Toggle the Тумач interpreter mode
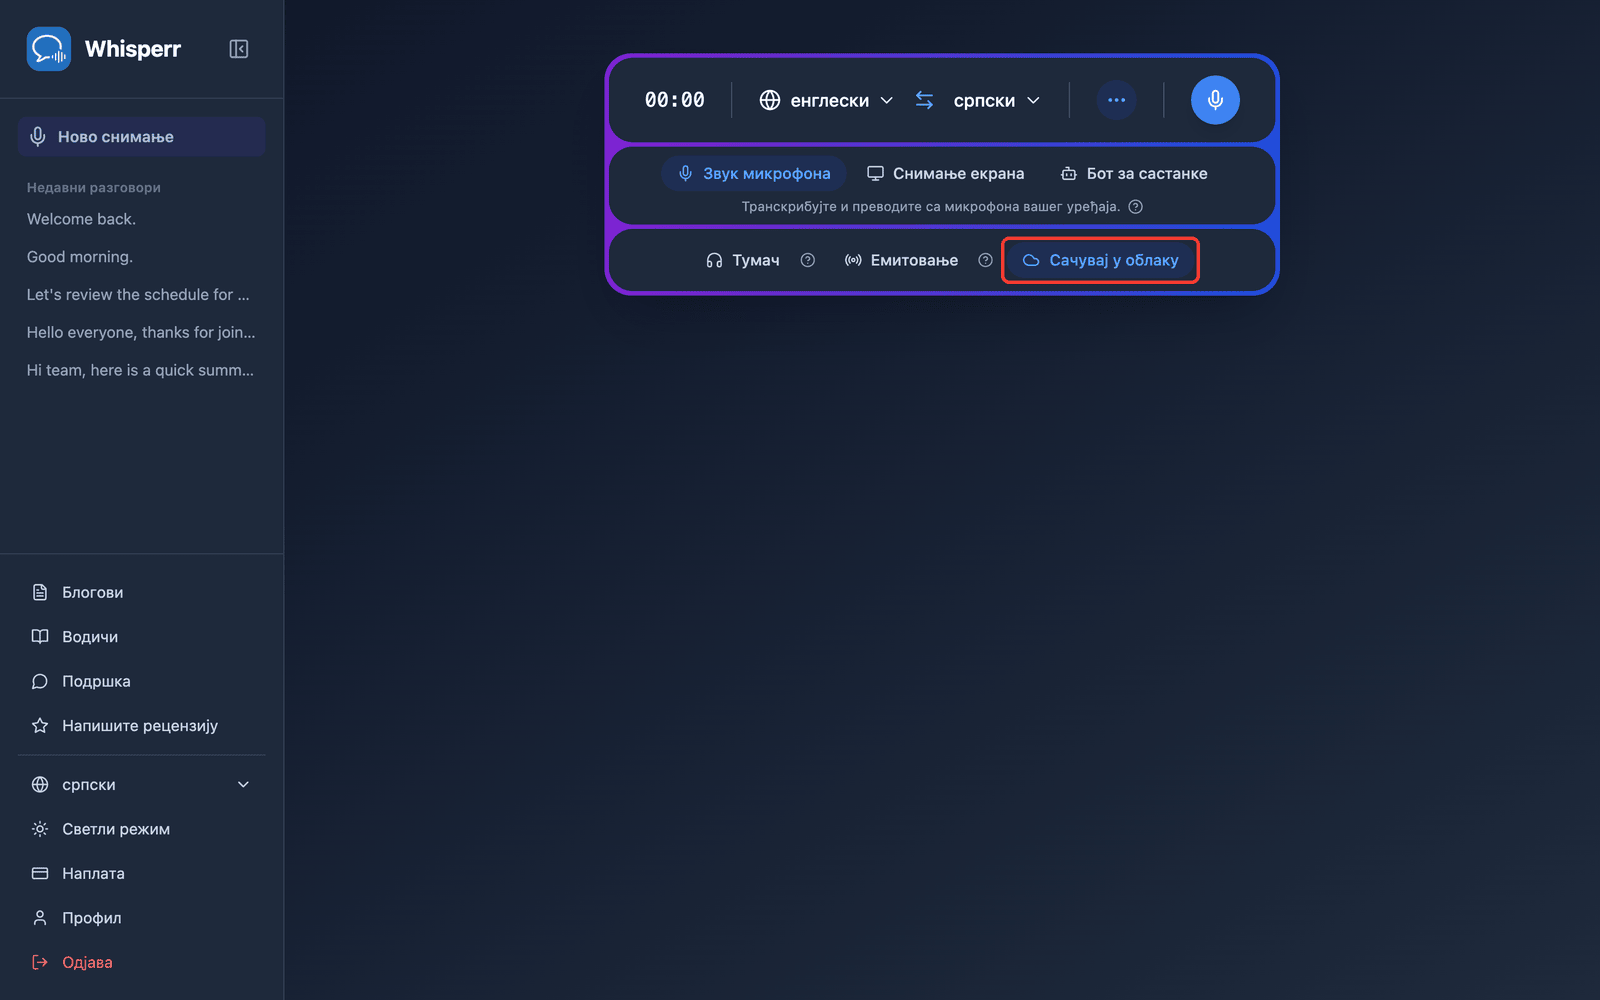The height and width of the screenshot is (1000, 1600). 742,261
